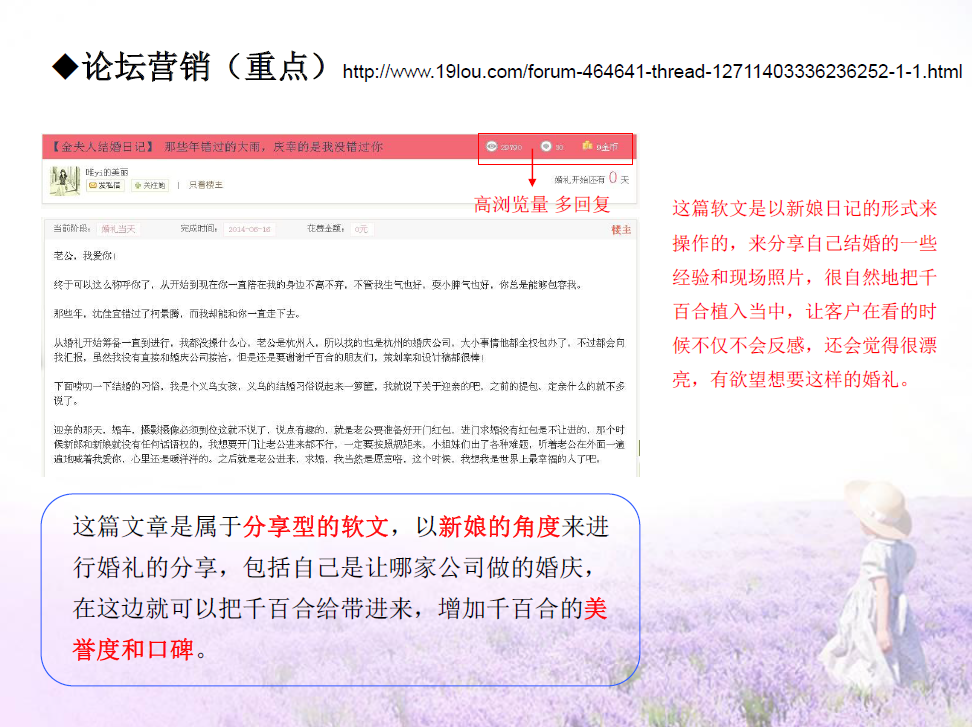Click the poster username beside the avatar
Image resolution: width=972 pixels, height=727 pixels.
[107, 171]
